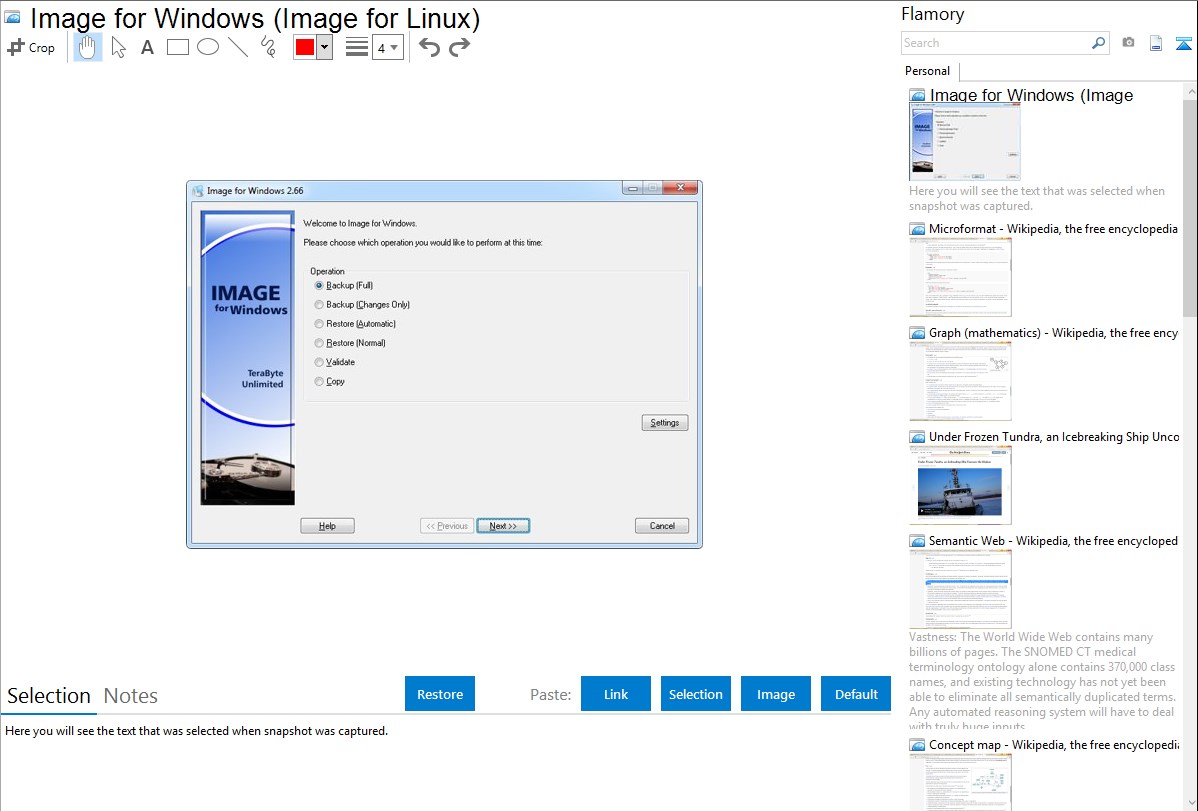This screenshot has height=811, width=1198.
Task: Click the line thickness icon
Action: [x=356, y=47]
